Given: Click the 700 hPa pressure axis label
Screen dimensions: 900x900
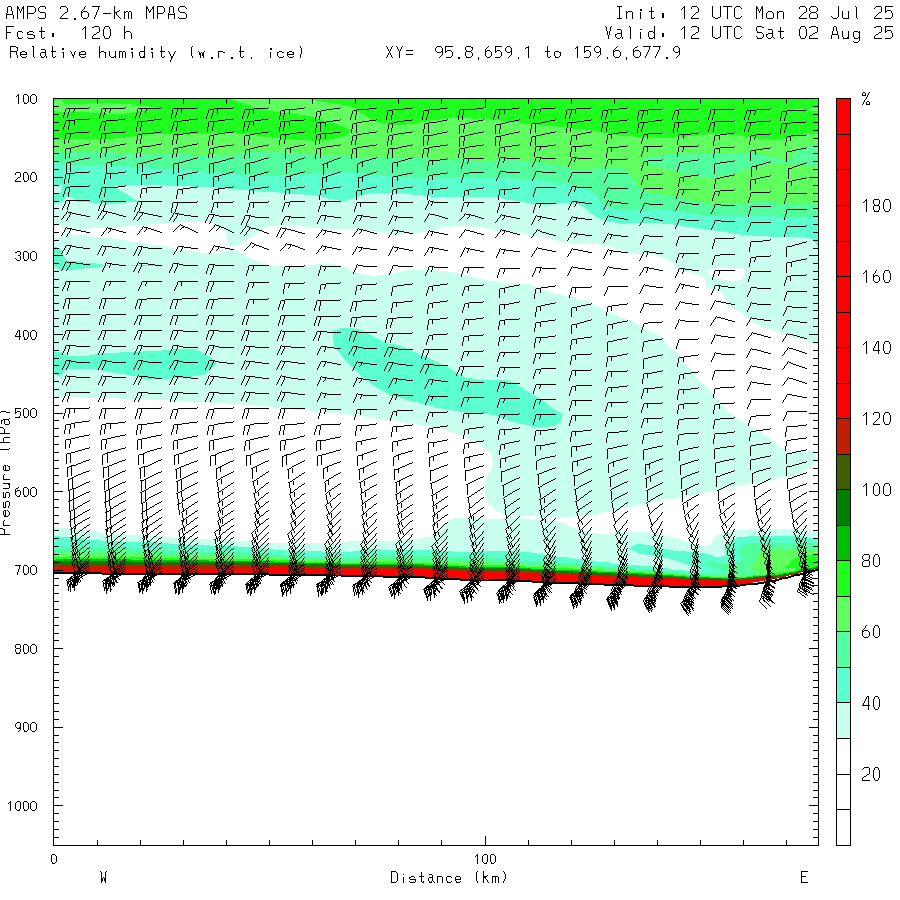Looking at the screenshot, I should point(26,571).
